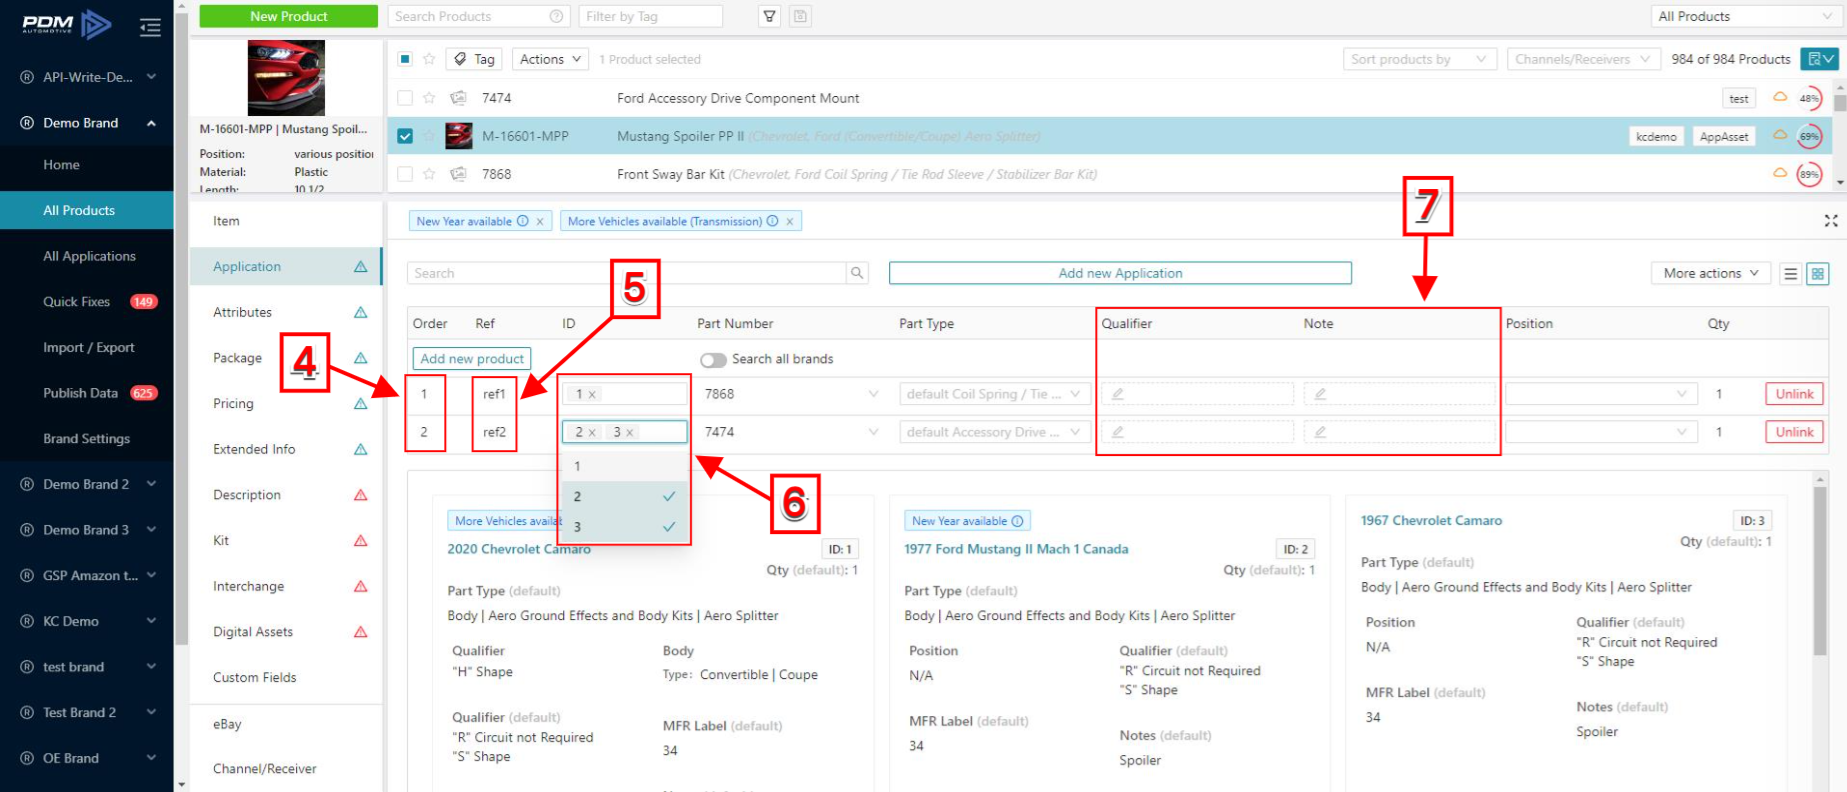Image resolution: width=1847 pixels, height=792 pixels.
Task: Unlink the product 7474 row
Action: coord(1794,432)
